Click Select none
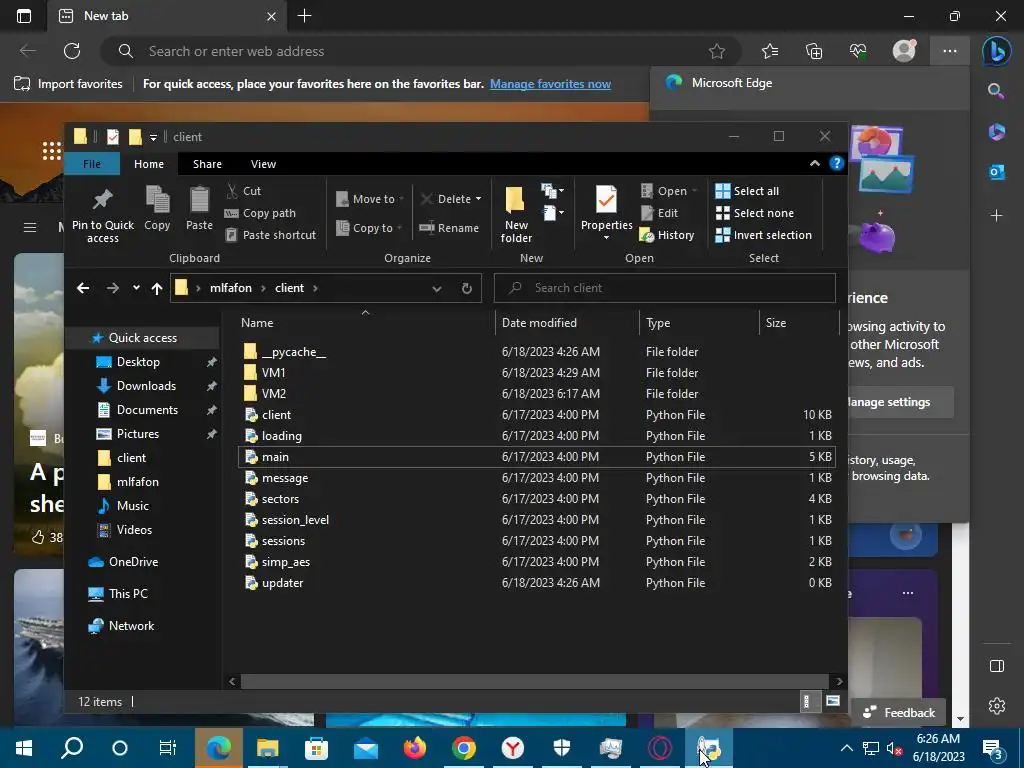 click(754, 213)
